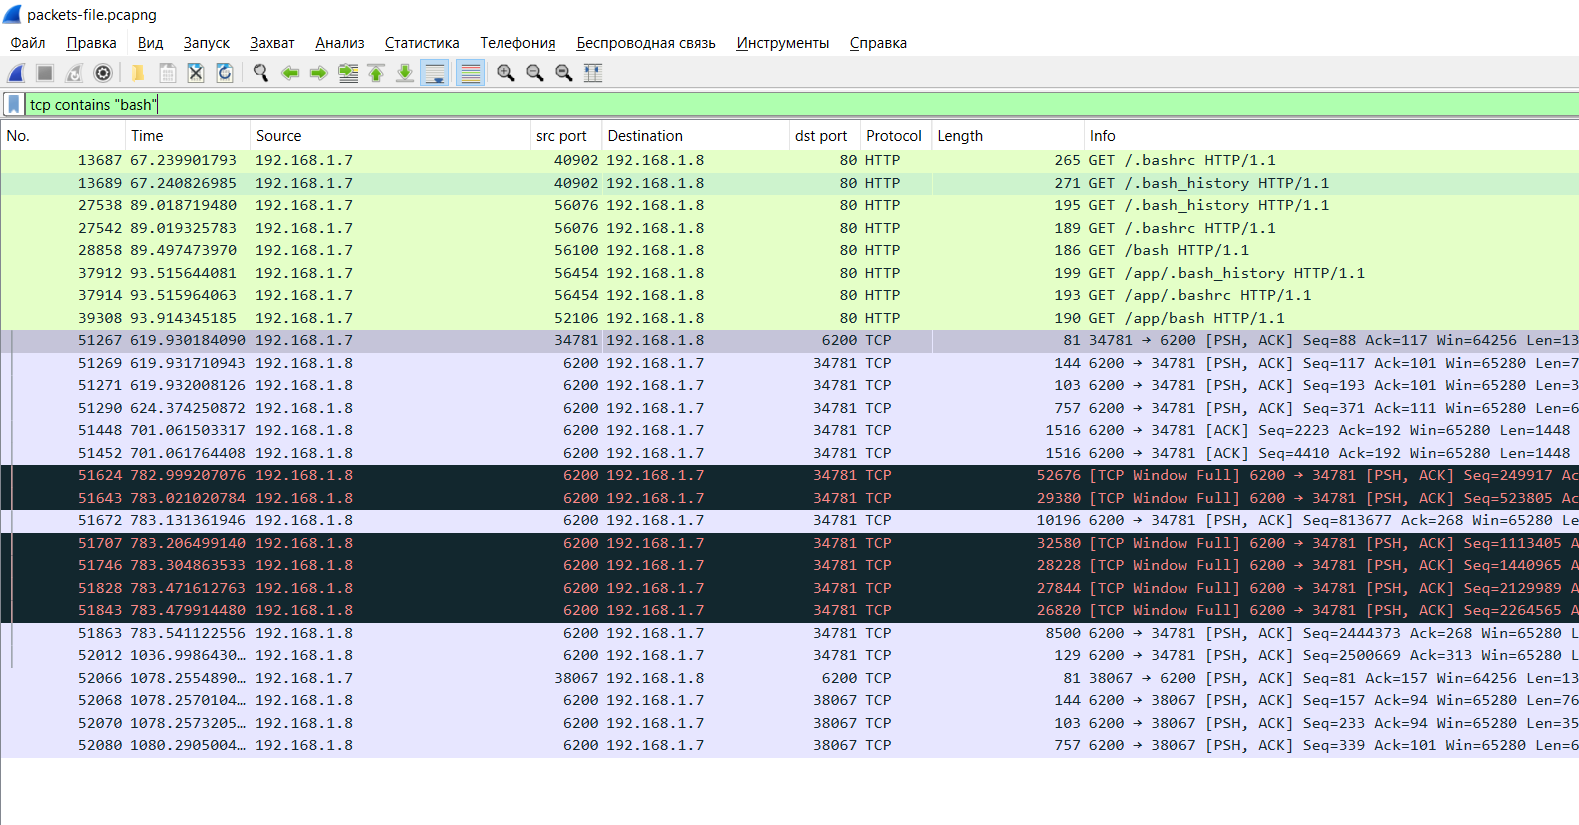Go forward to next packet arrow
Image resolution: width=1579 pixels, height=825 pixels.
pos(319,73)
